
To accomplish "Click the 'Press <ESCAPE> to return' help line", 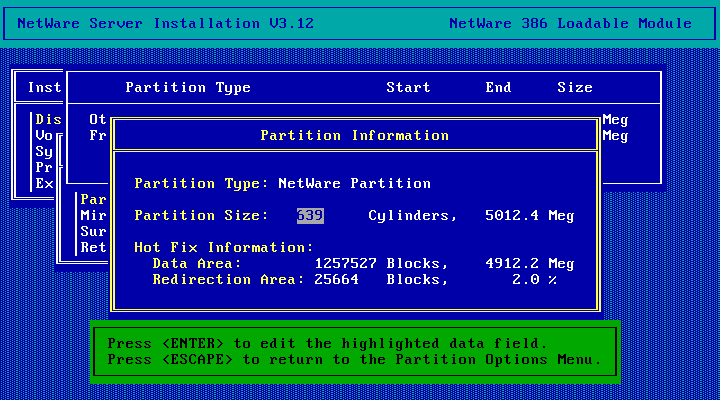I will coord(354,360).
